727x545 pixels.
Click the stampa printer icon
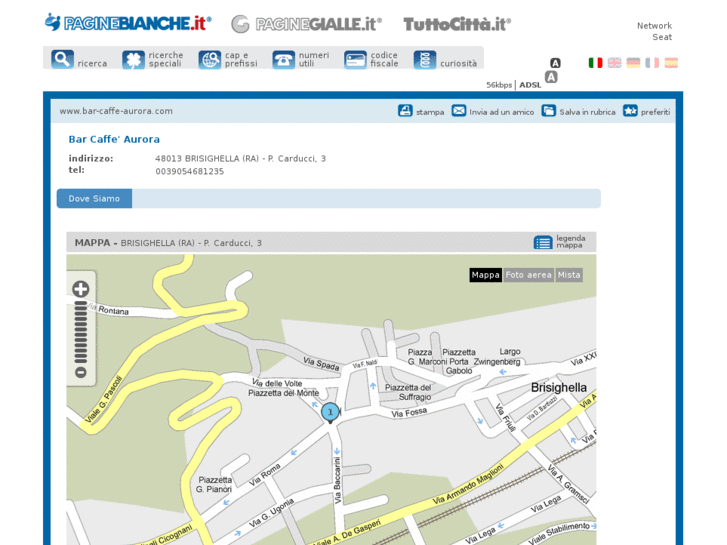coord(405,111)
